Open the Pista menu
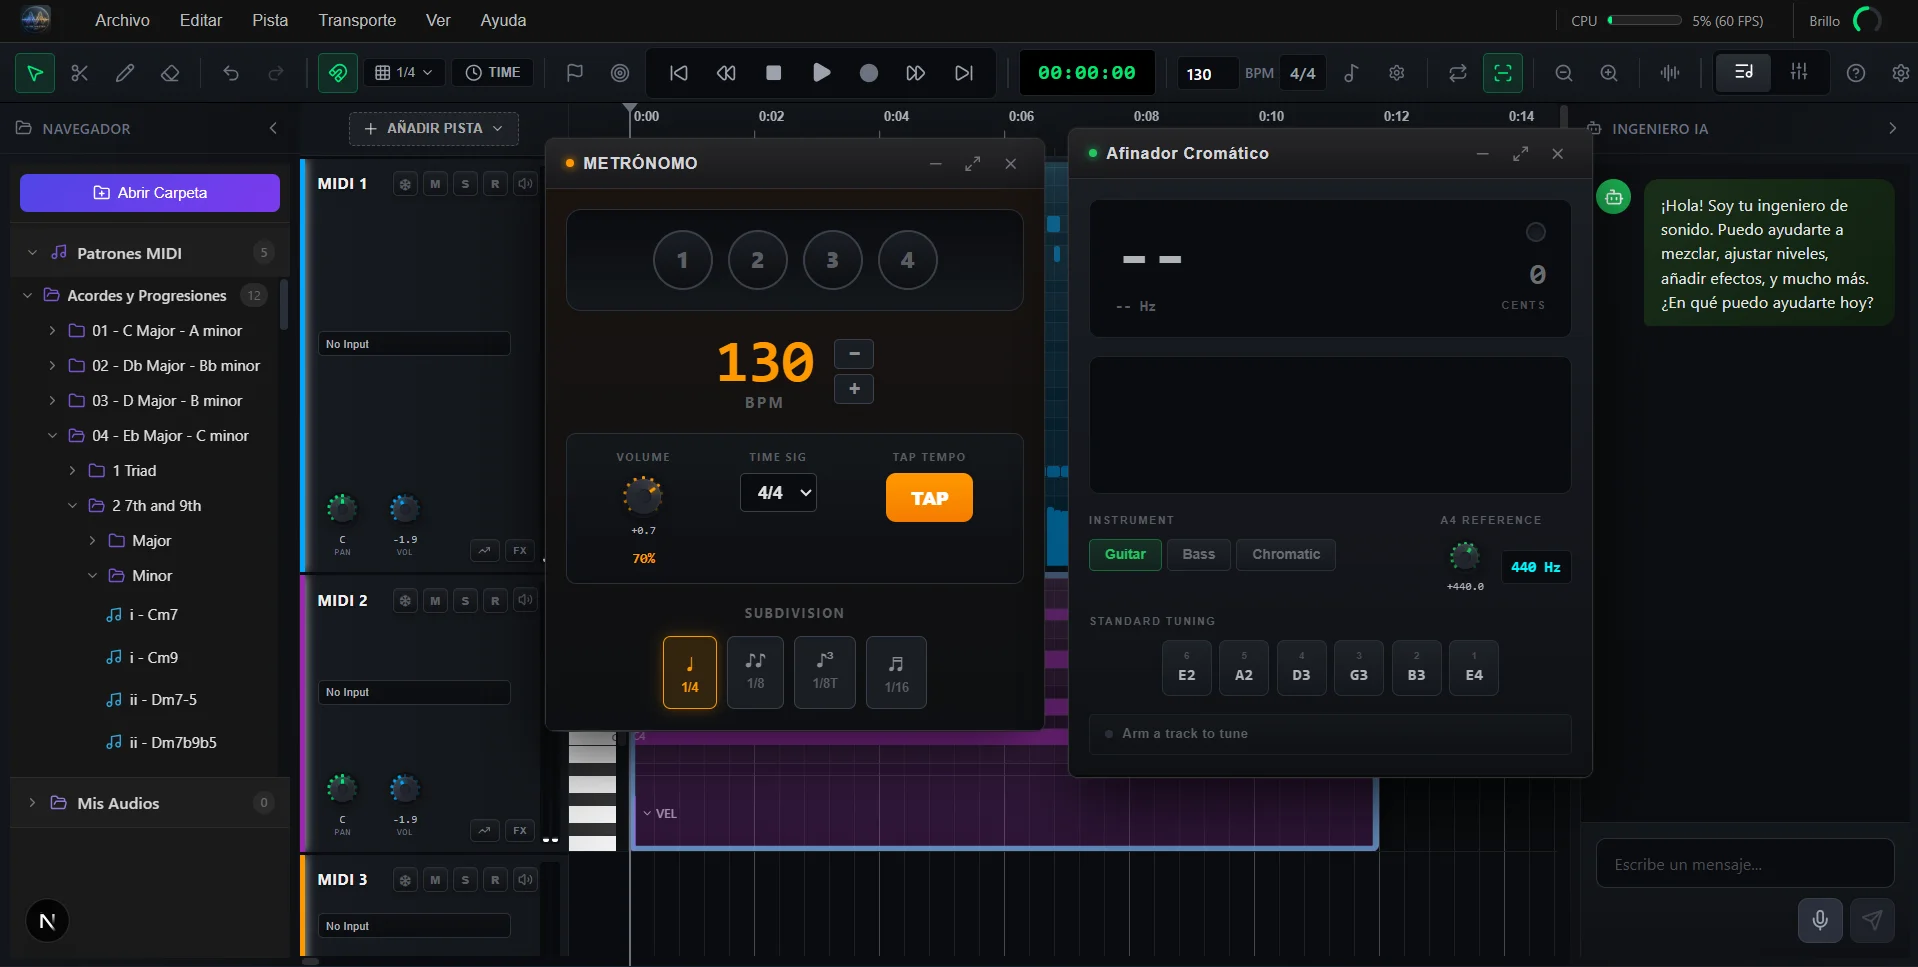The width and height of the screenshot is (1918, 967). pos(270,20)
